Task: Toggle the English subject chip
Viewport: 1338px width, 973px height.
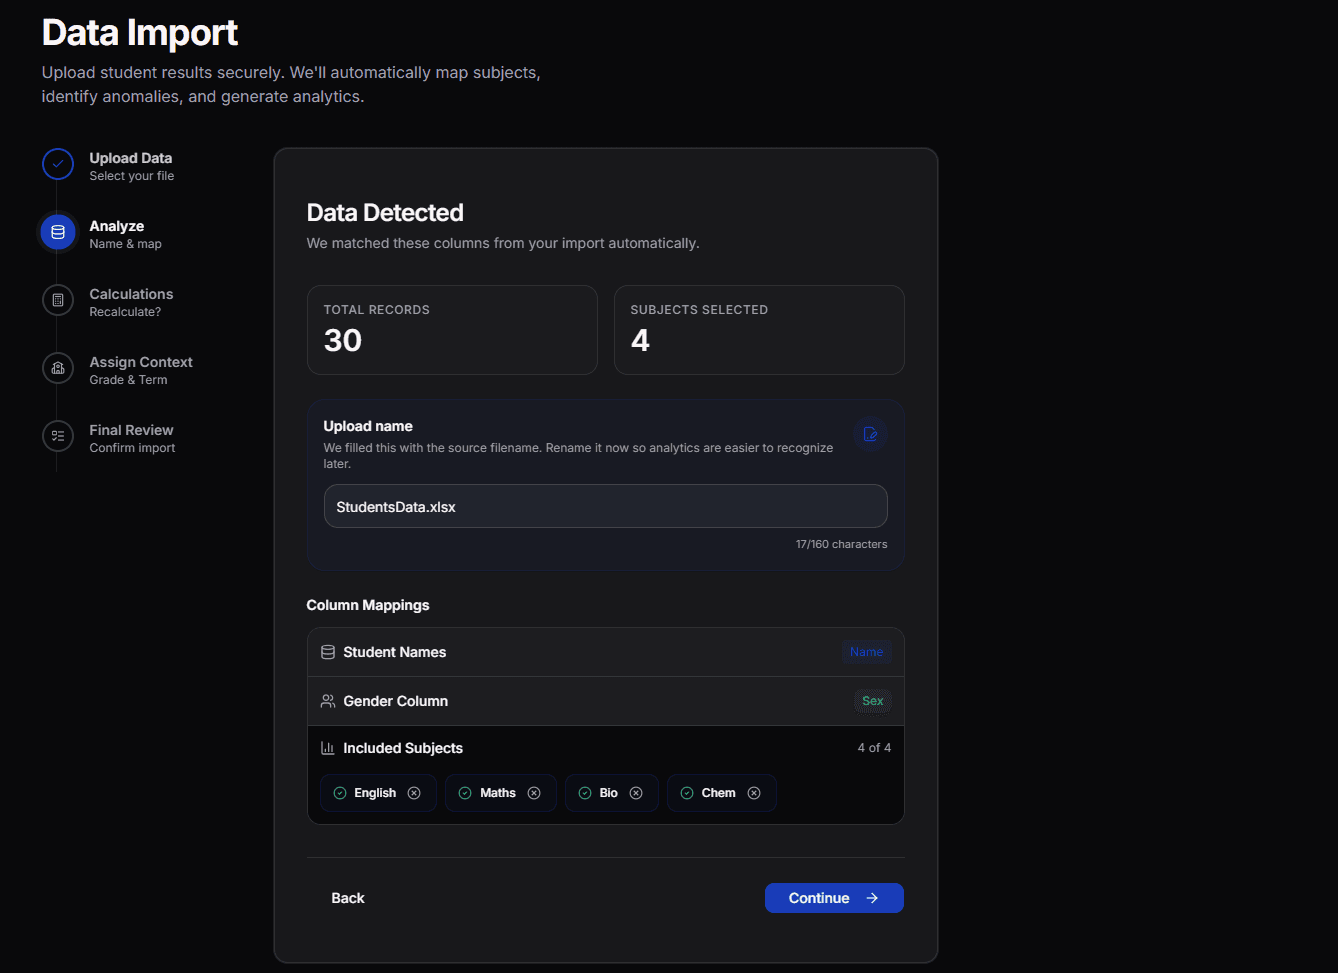Action: (378, 793)
